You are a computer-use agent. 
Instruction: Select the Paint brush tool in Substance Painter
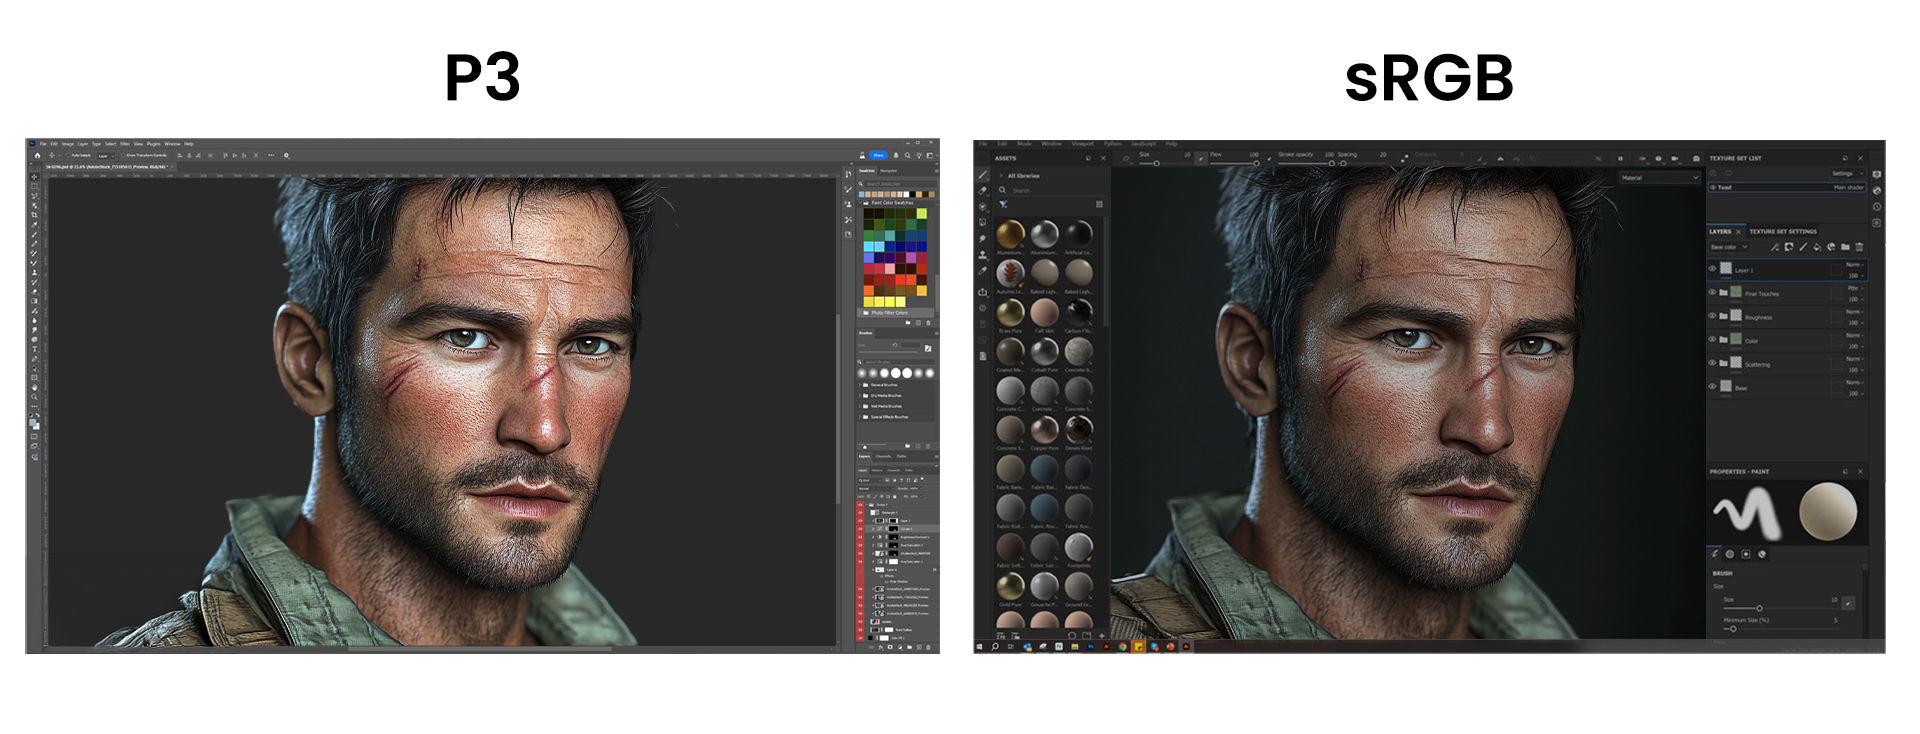tap(983, 175)
